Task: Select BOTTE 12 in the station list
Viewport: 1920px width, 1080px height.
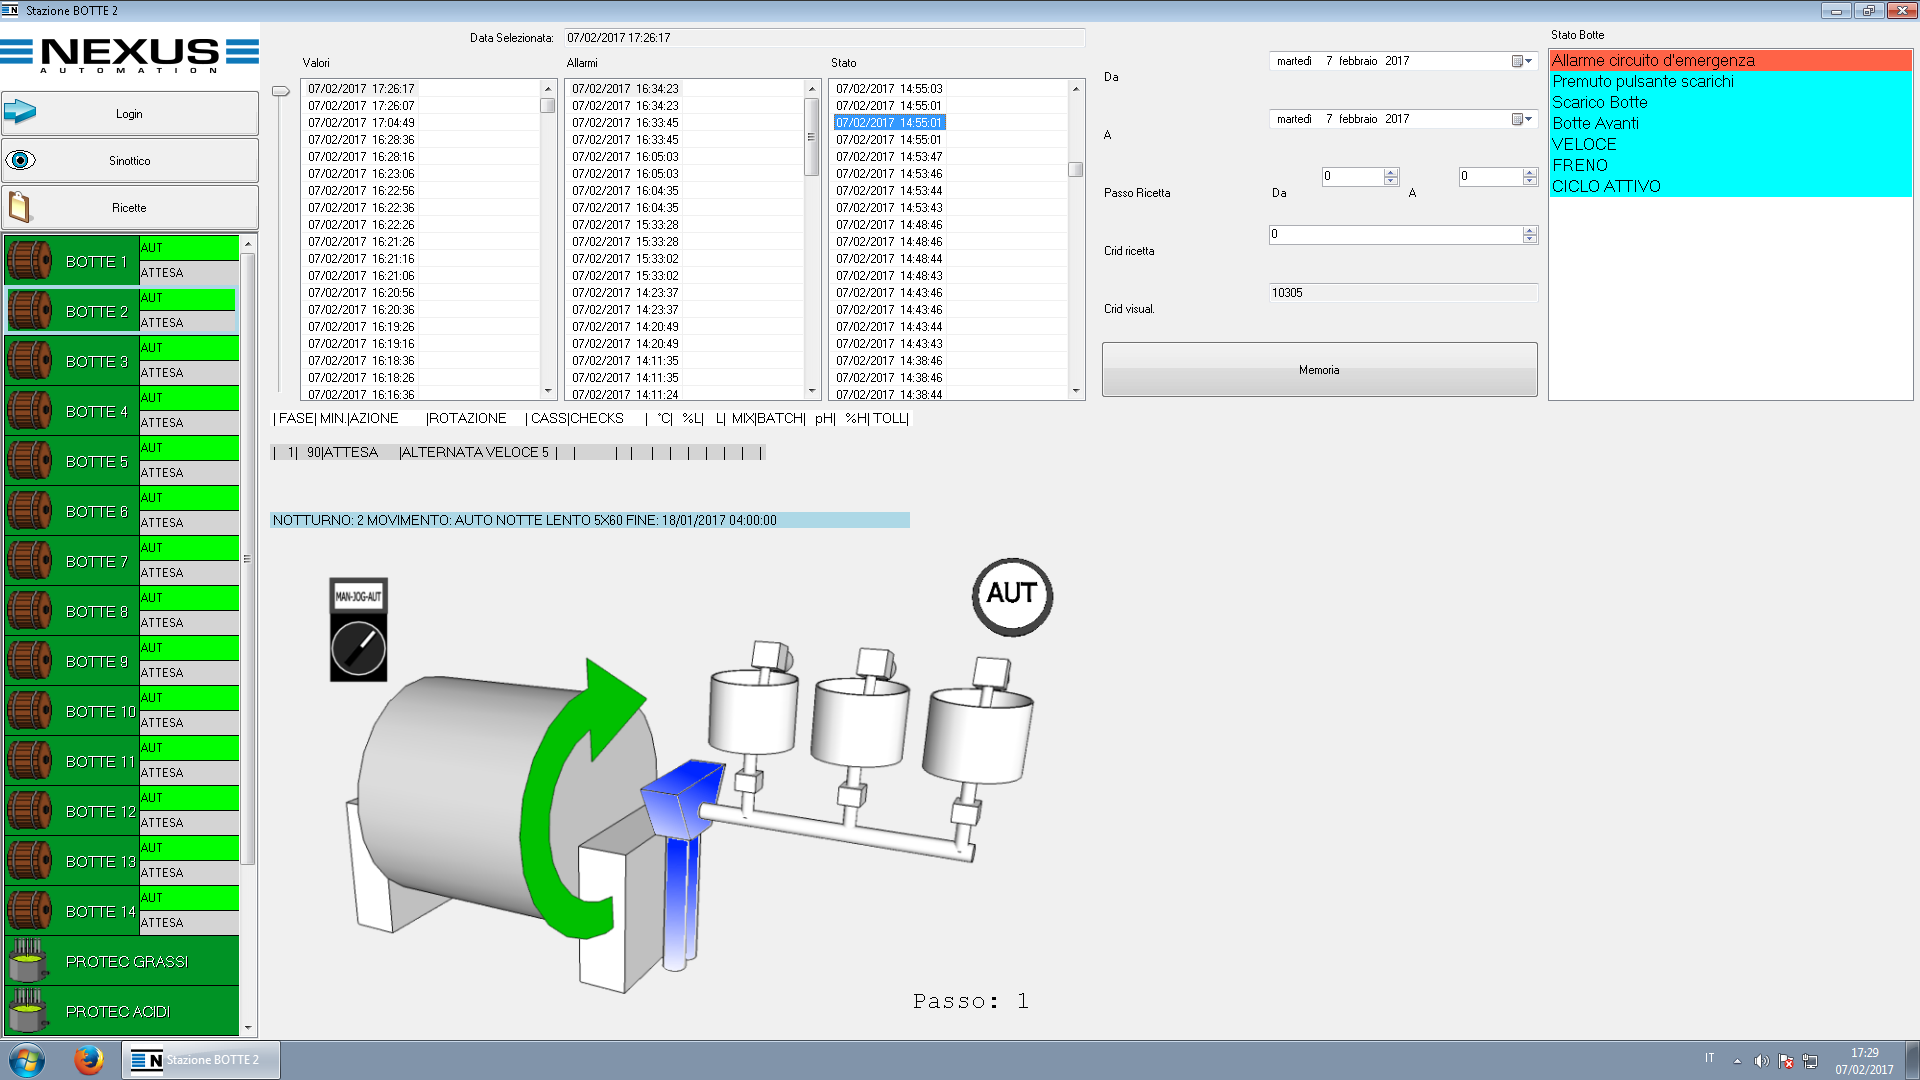Action: tap(100, 811)
